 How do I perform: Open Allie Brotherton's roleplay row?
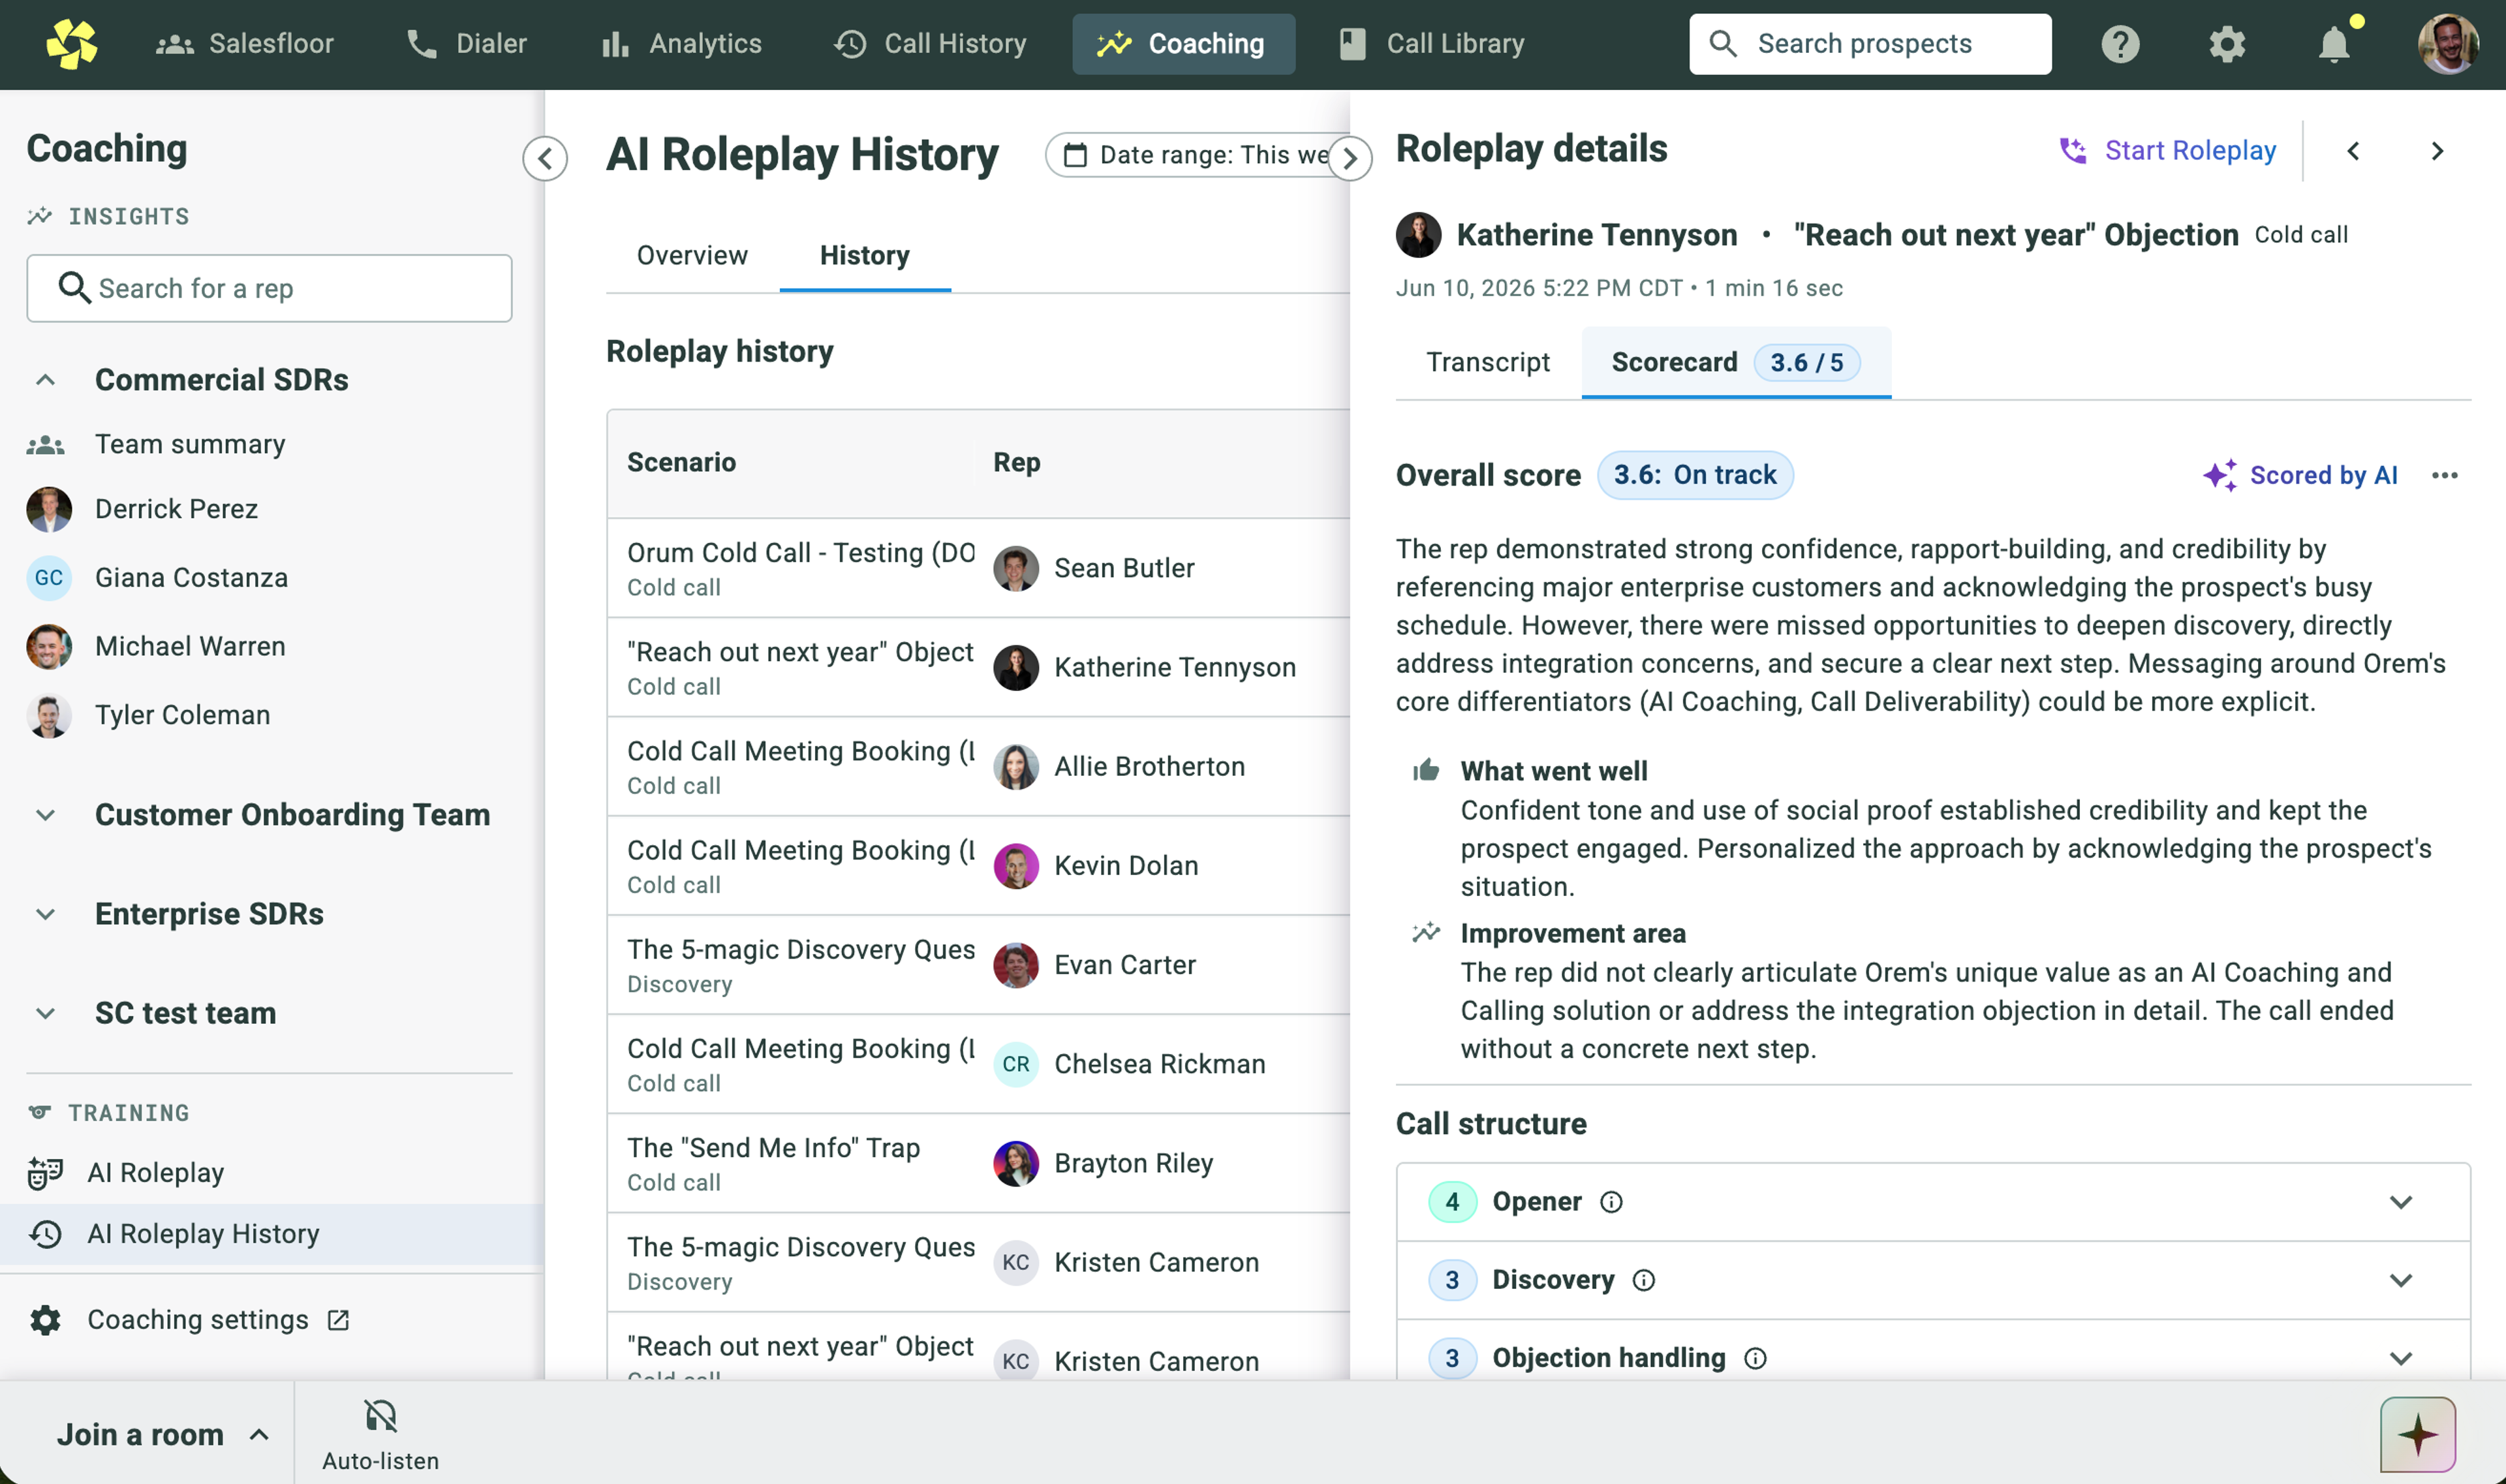pos(978,766)
